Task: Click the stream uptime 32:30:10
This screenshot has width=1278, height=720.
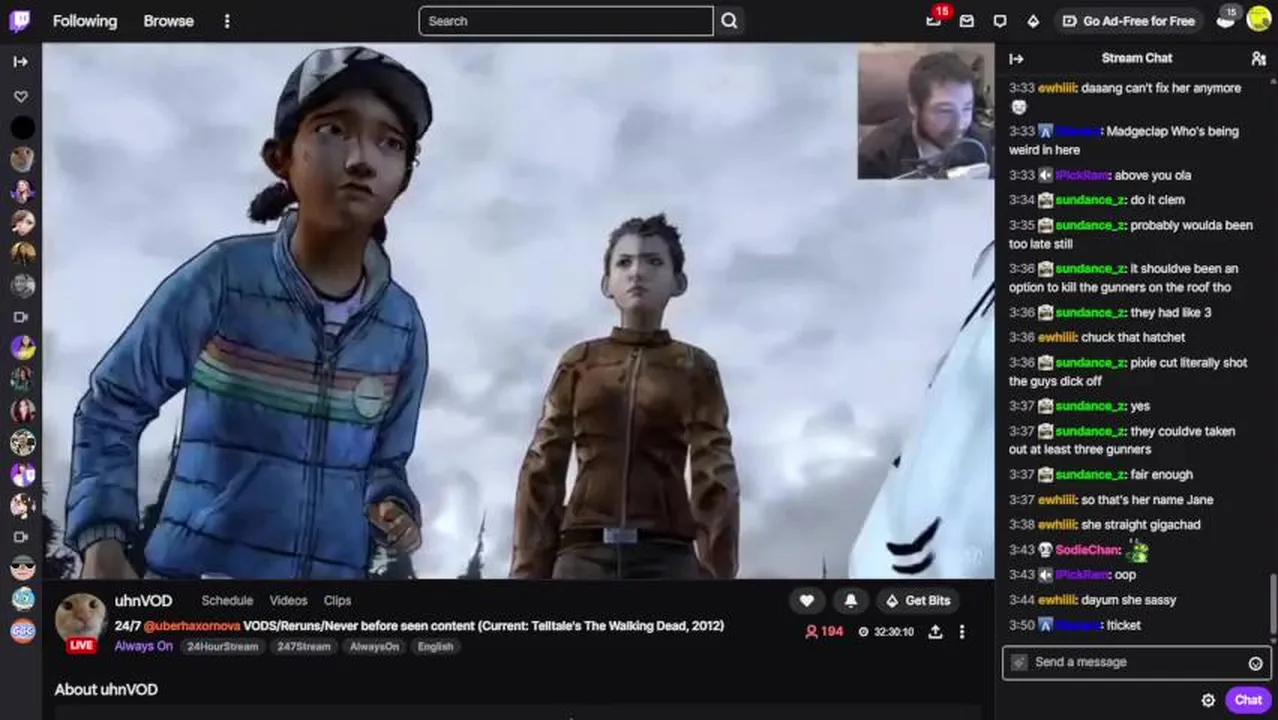Action: point(886,632)
